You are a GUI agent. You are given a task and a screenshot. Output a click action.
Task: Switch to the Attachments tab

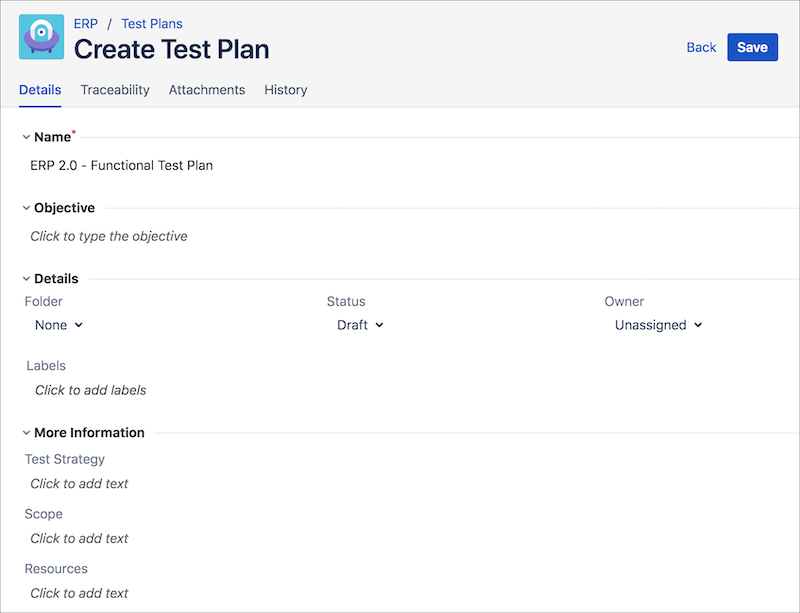coord(207,90)
